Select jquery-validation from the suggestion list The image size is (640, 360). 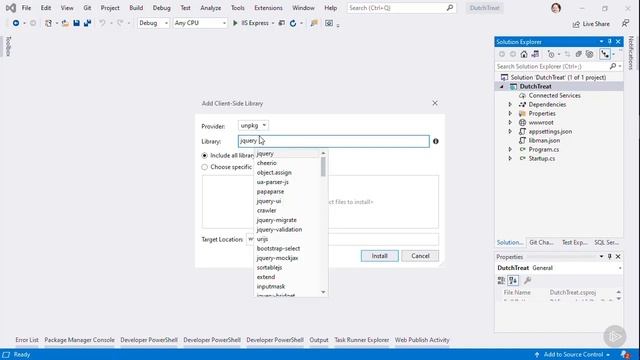pos(279,229)
